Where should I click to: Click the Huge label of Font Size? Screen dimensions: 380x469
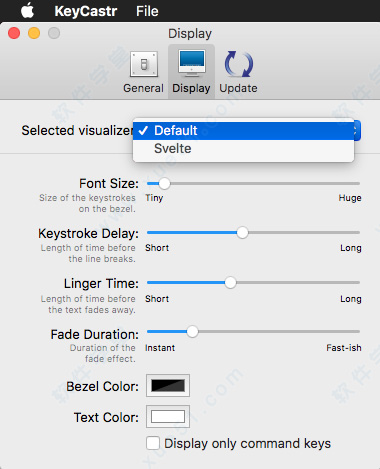tap(350, 198)
